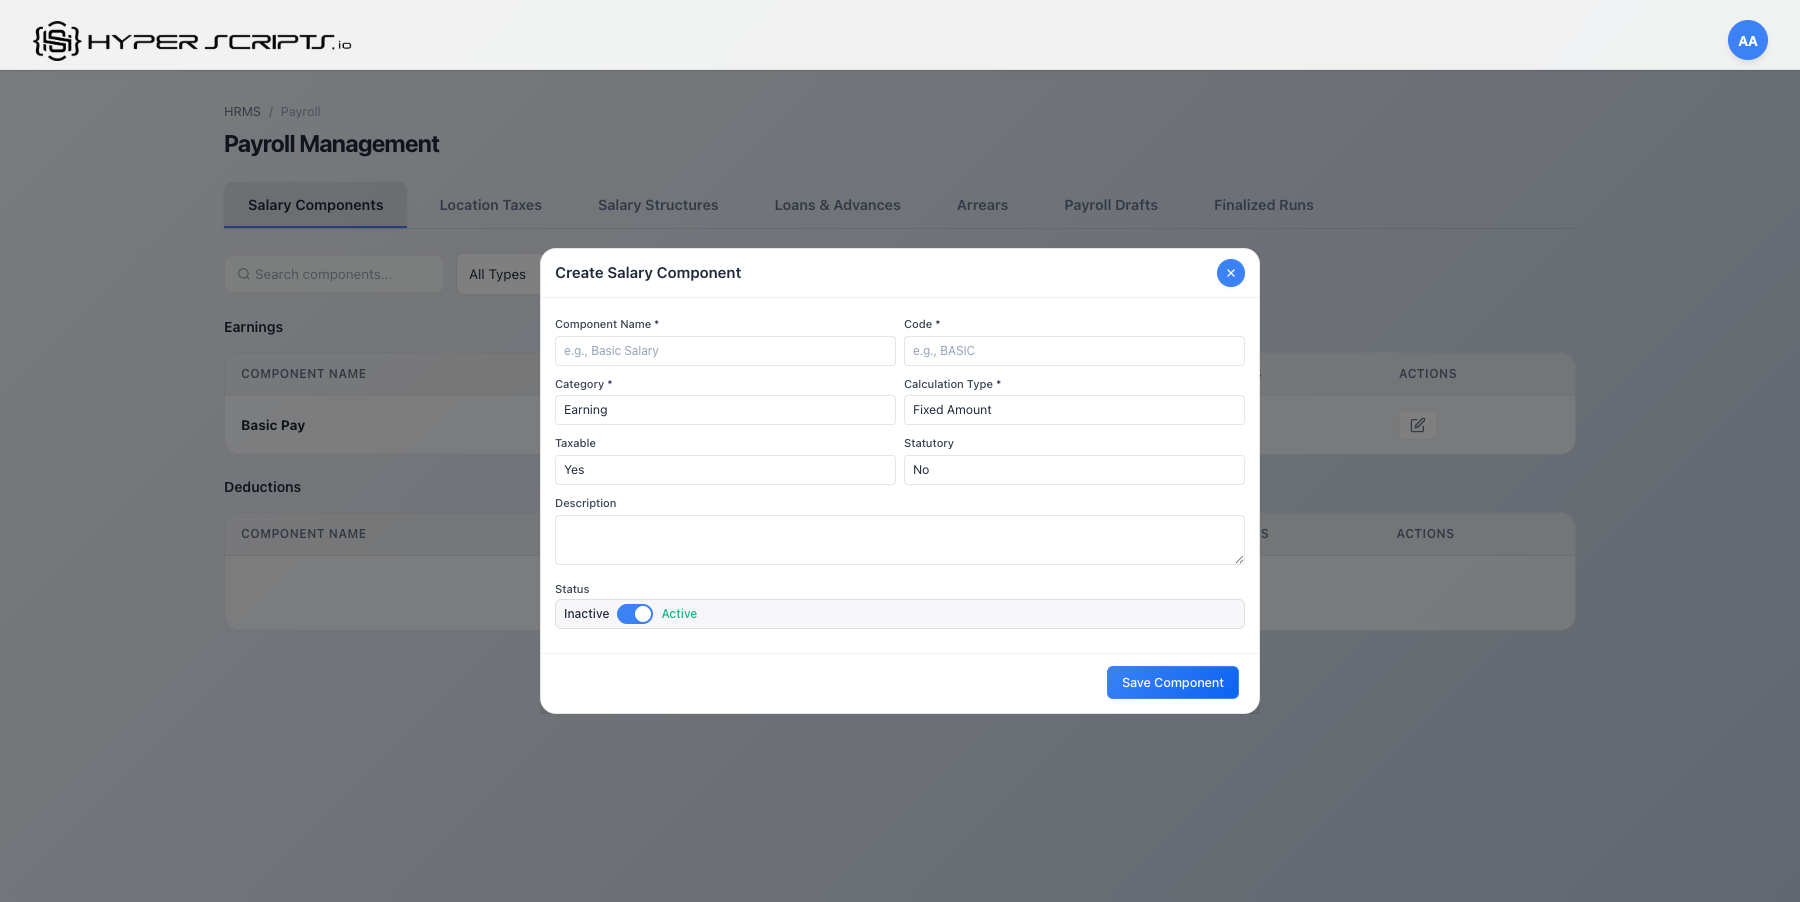
Task: Open the Calculation Type dropdown
Action: point(1073,409)
